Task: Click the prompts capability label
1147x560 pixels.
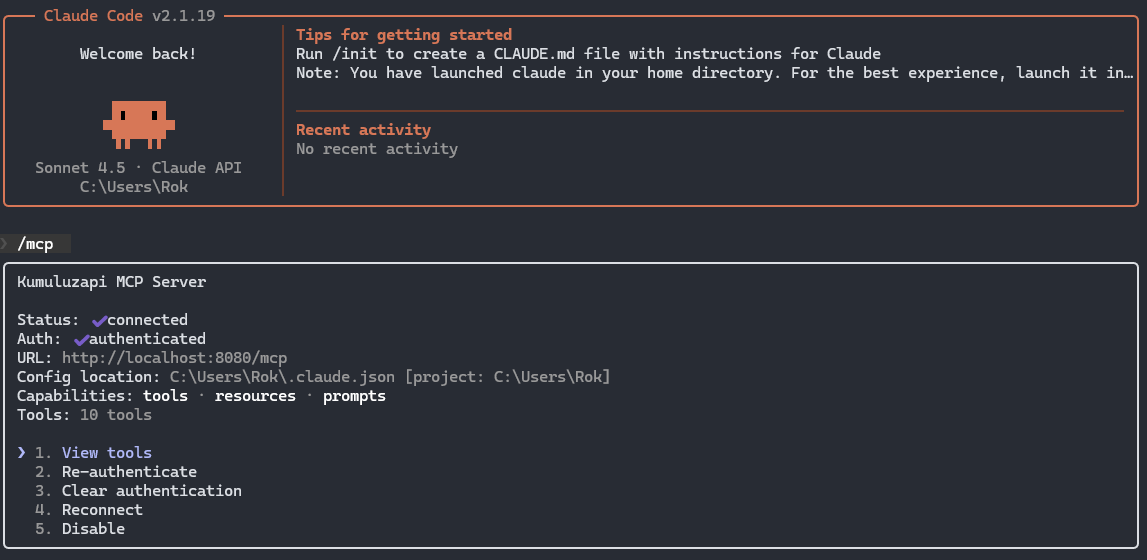Action: click(x=354, y=396)
